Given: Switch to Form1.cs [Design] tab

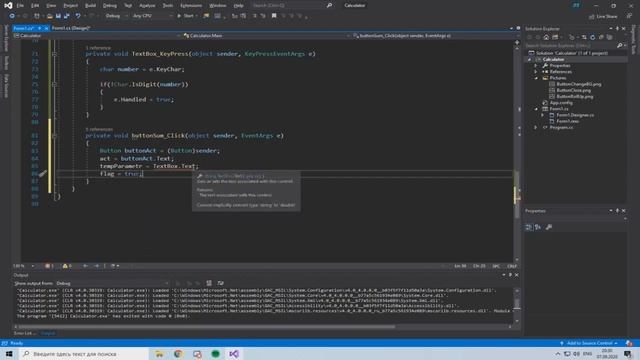Looking at the screenshot, I should 71,28.
